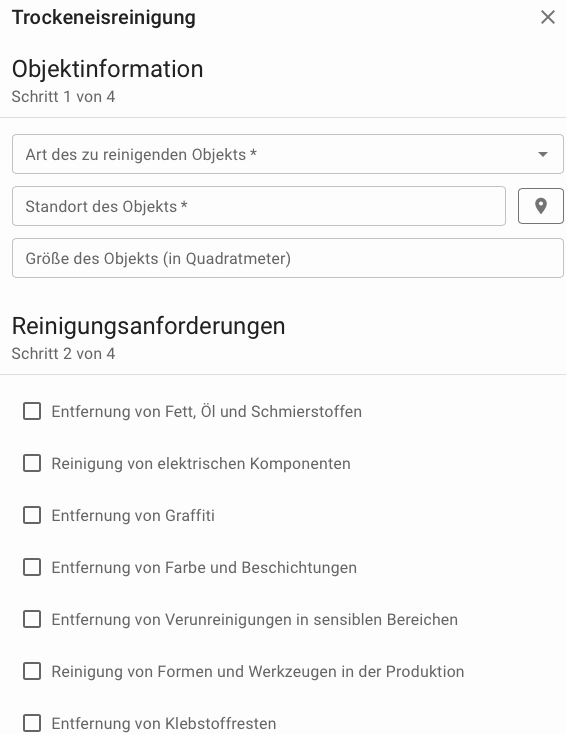This screenshot has width=566, height=734.
Task: Close the Trockeneisreinigung dialog with X
Action: pos(547,17)
